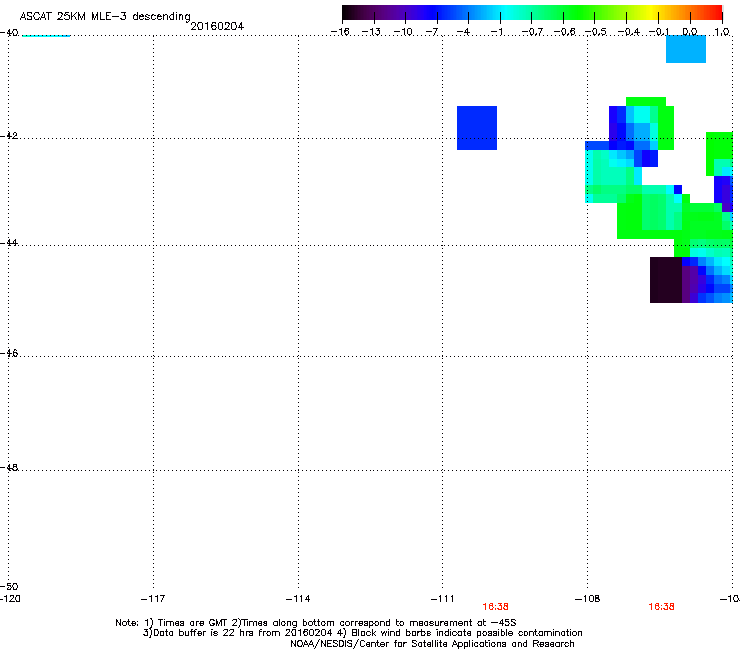The height and width of the screenshot is (650, 740).
Task: Click the red '16:38' time between -111 and -108
Action: [495, 607]
